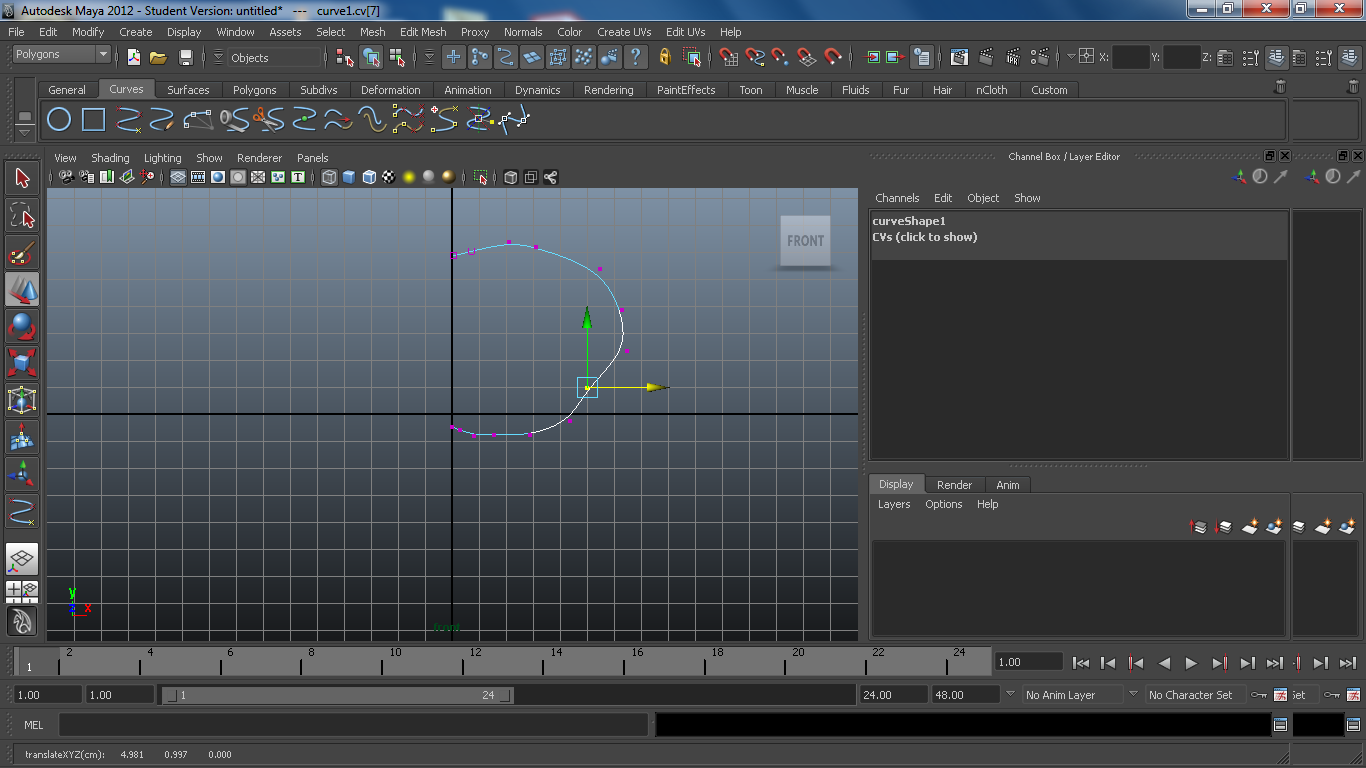Click the trash can beside shelf tabs
The image size is (1366, 768).
click(x=1280, y=88)
